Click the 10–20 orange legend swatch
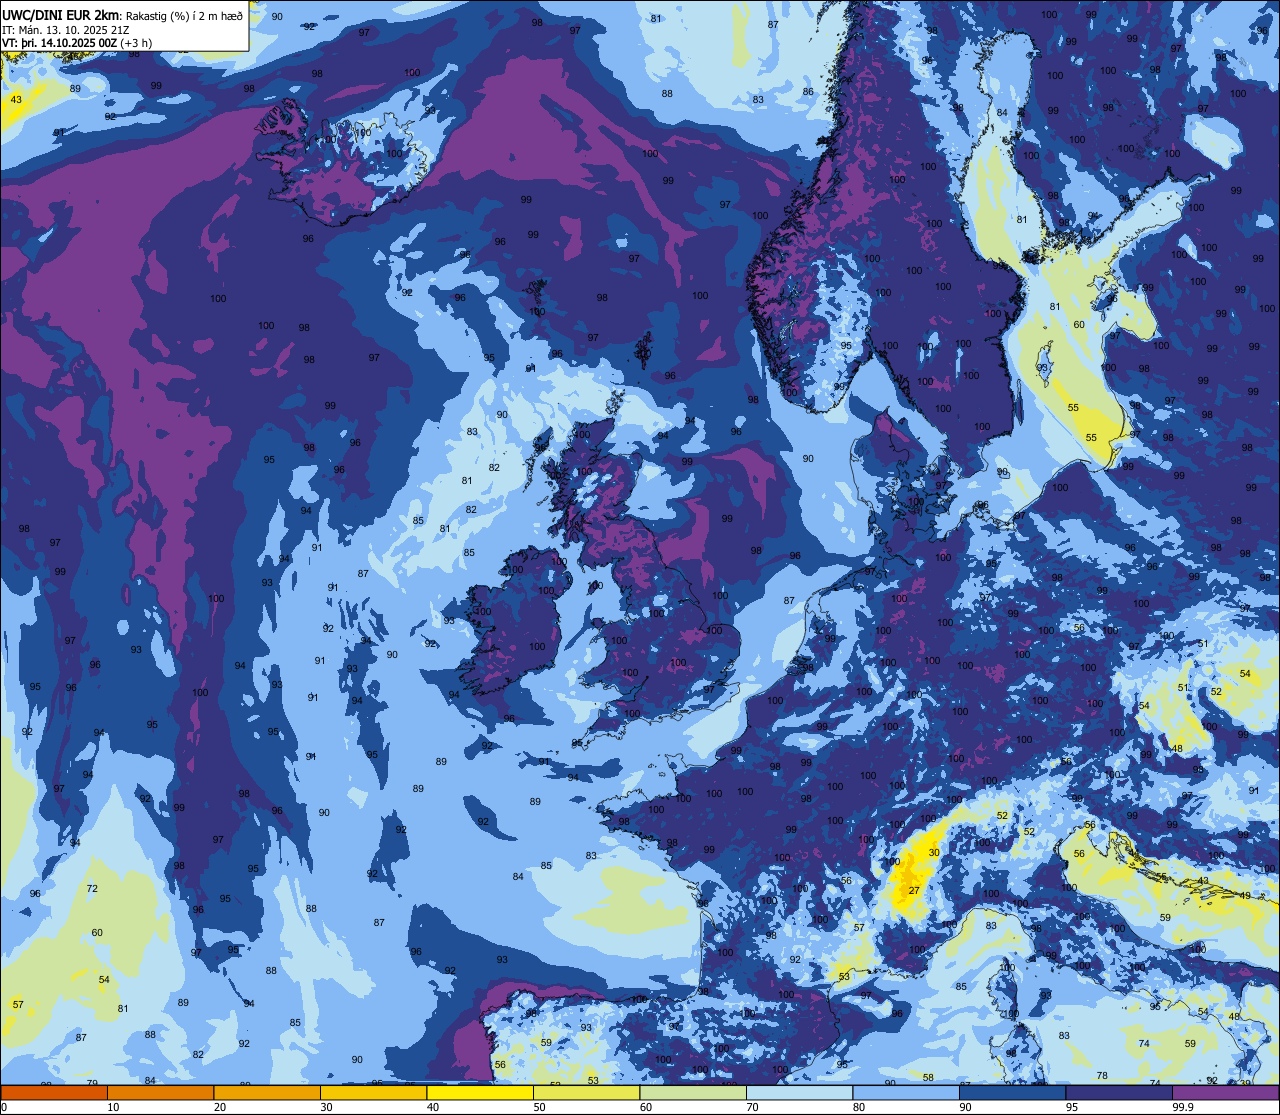The image size is (1280, 1115). pos(160,1093)
